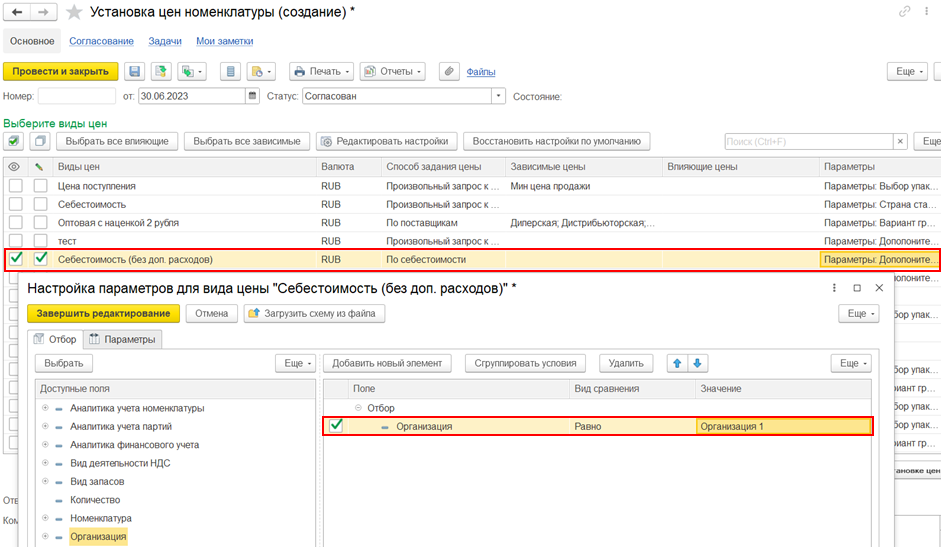The height and width of the screenshot is (551, 941).
Task: Open the Статус dropdown list
Action: (x=498, y=97)
